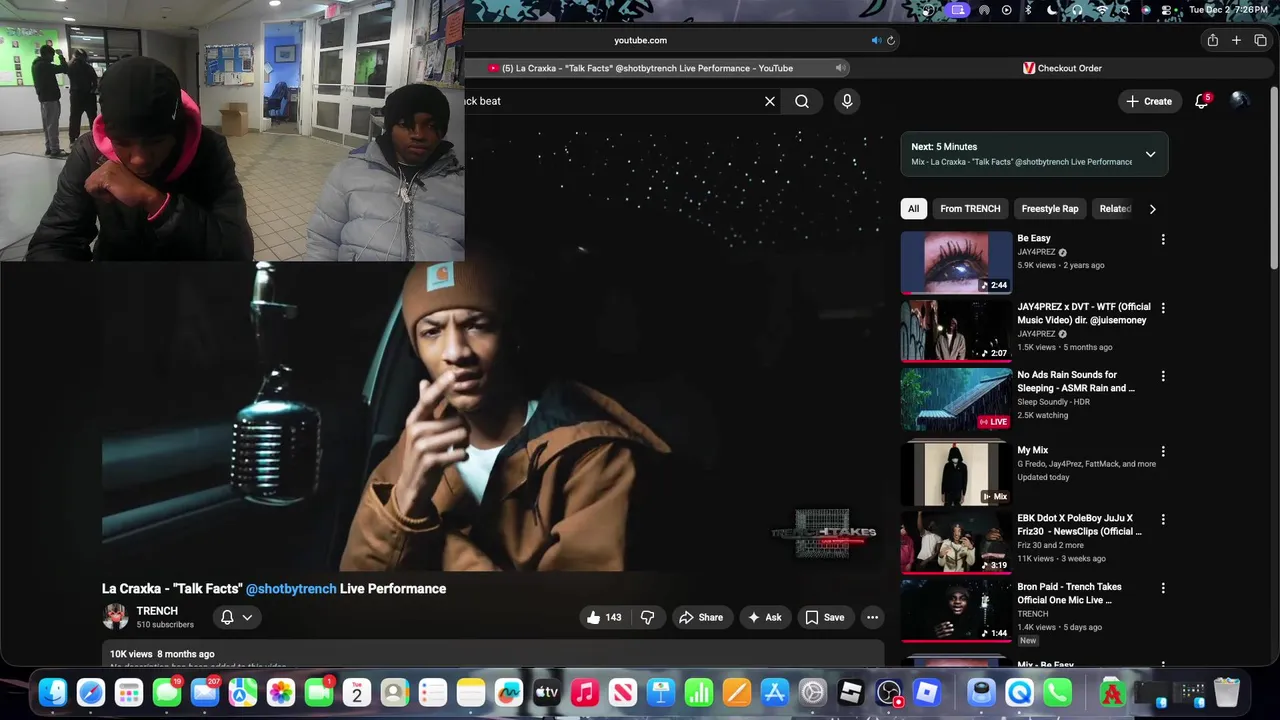Open more options for Be Easy video
The height and width of the screenshot is (720, 1280).
pyautogui.click(x=1162, y=240)
